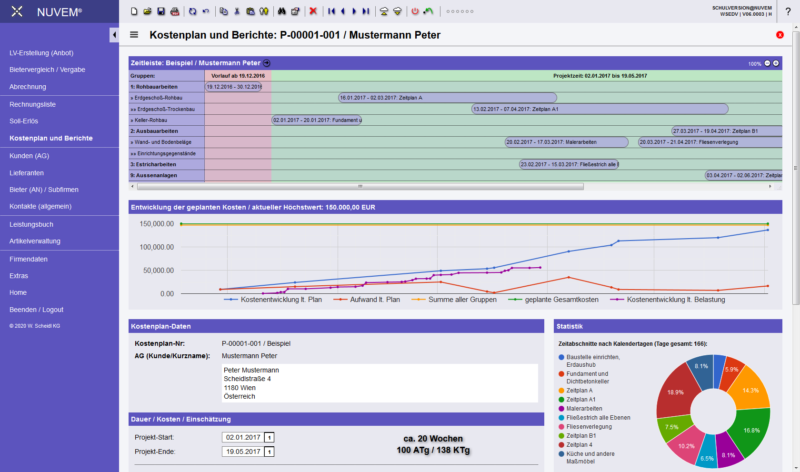Open help with the question mark
The width and height of the screenshot is (800, 472).
click(x=788, y=12)
